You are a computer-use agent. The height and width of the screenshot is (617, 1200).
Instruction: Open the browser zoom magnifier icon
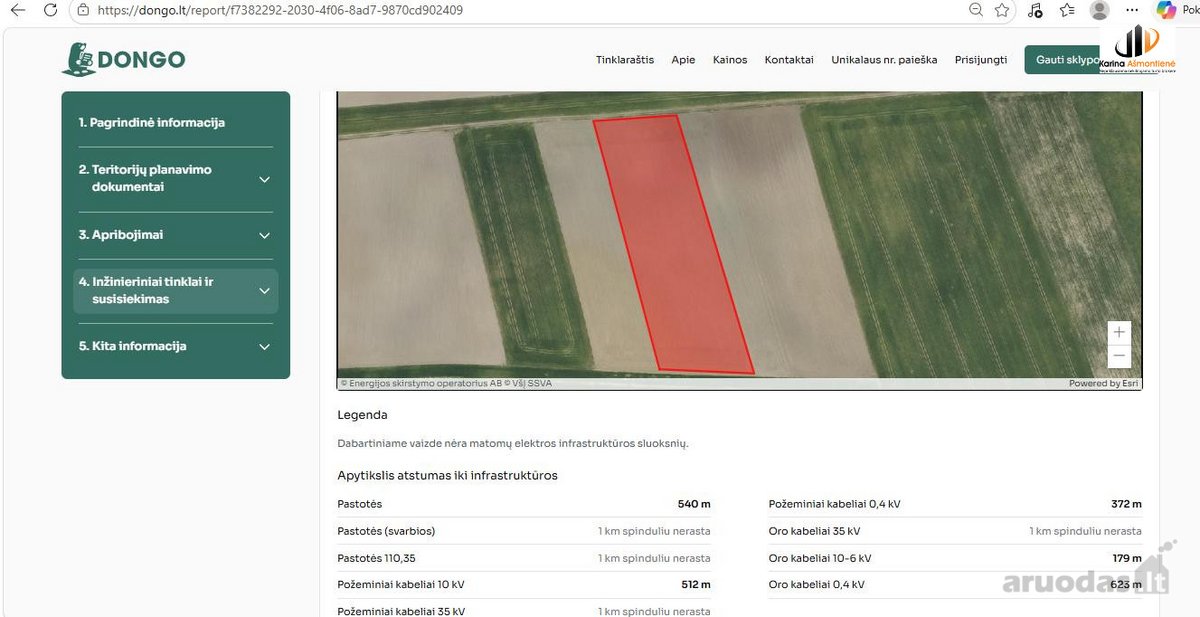click(977, 10)
